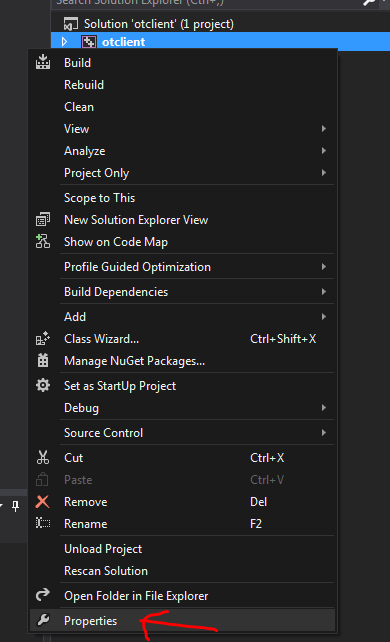390x642 pixels.
Task: Select Scope to This
Action: point(183,198)
